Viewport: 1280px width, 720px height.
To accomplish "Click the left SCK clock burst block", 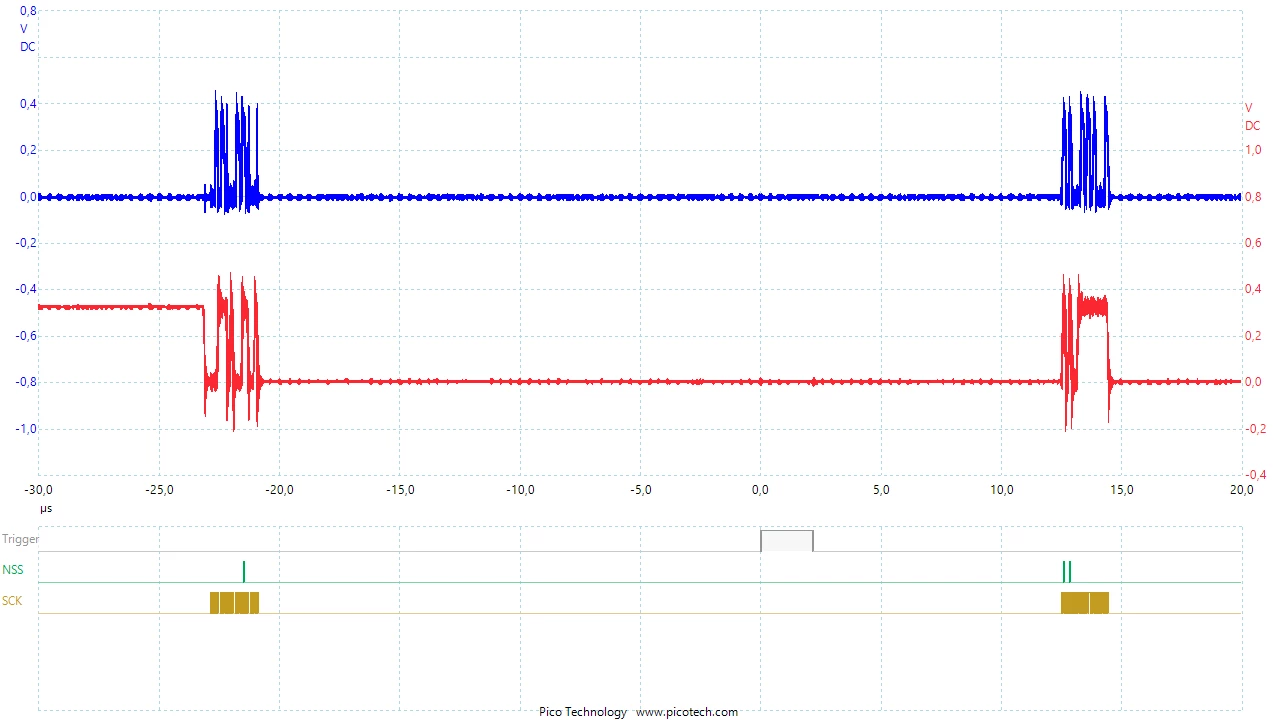I will click(234, 602).
